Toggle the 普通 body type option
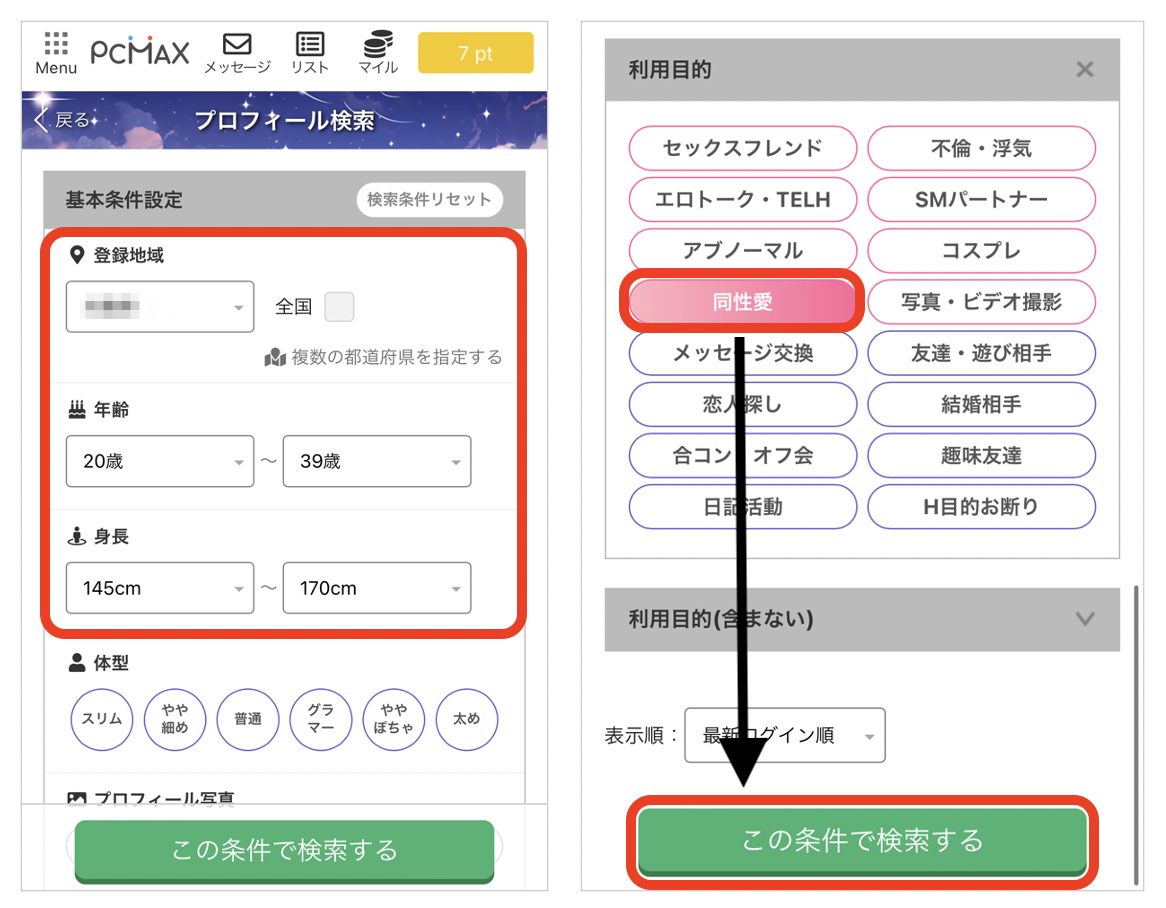The image size is (1166, 908). 248,718
